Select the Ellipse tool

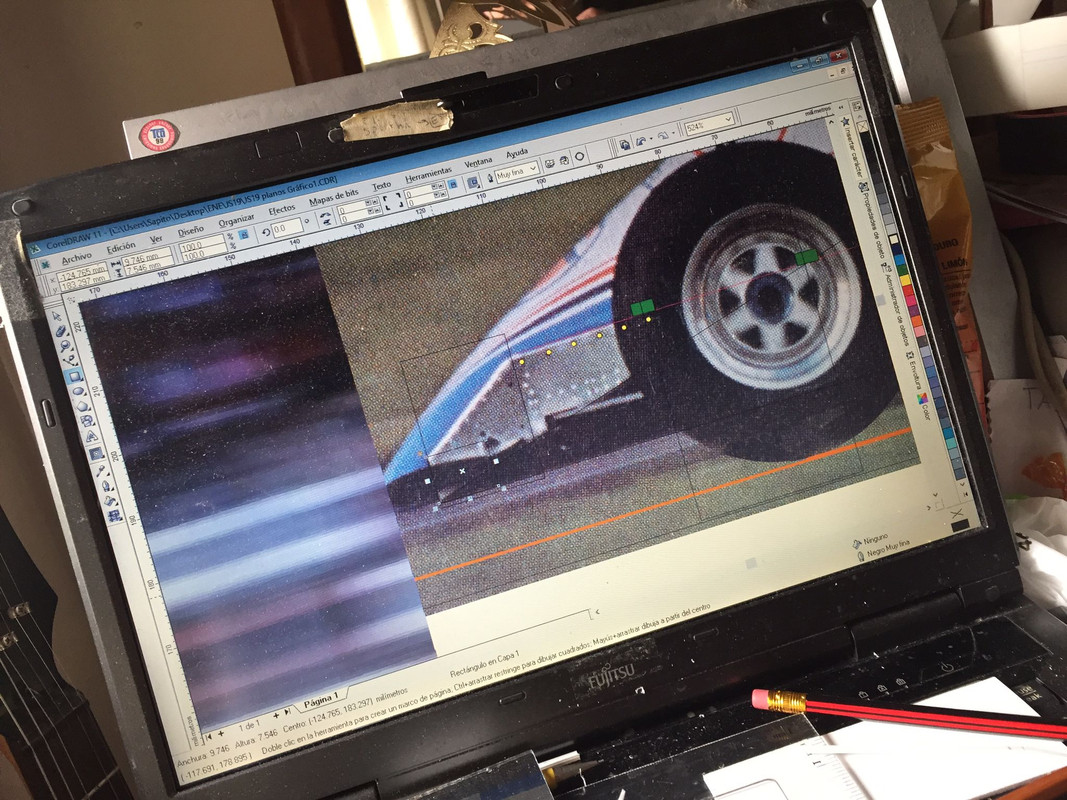coord(78,390)
